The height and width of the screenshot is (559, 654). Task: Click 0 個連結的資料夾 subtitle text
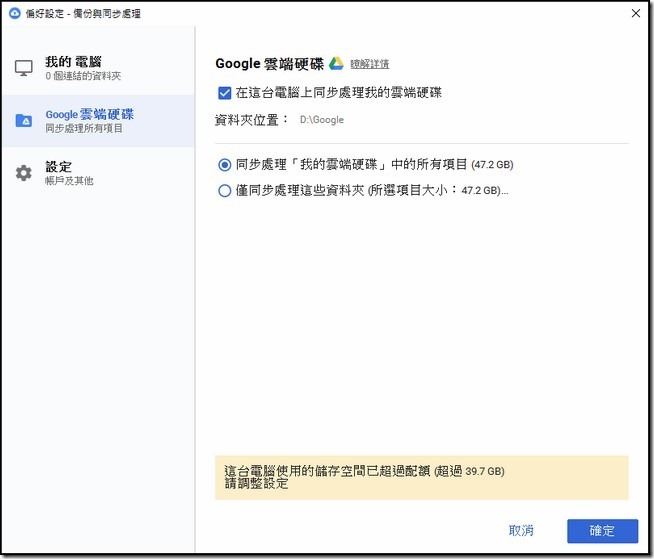click(x=83, y=76)
